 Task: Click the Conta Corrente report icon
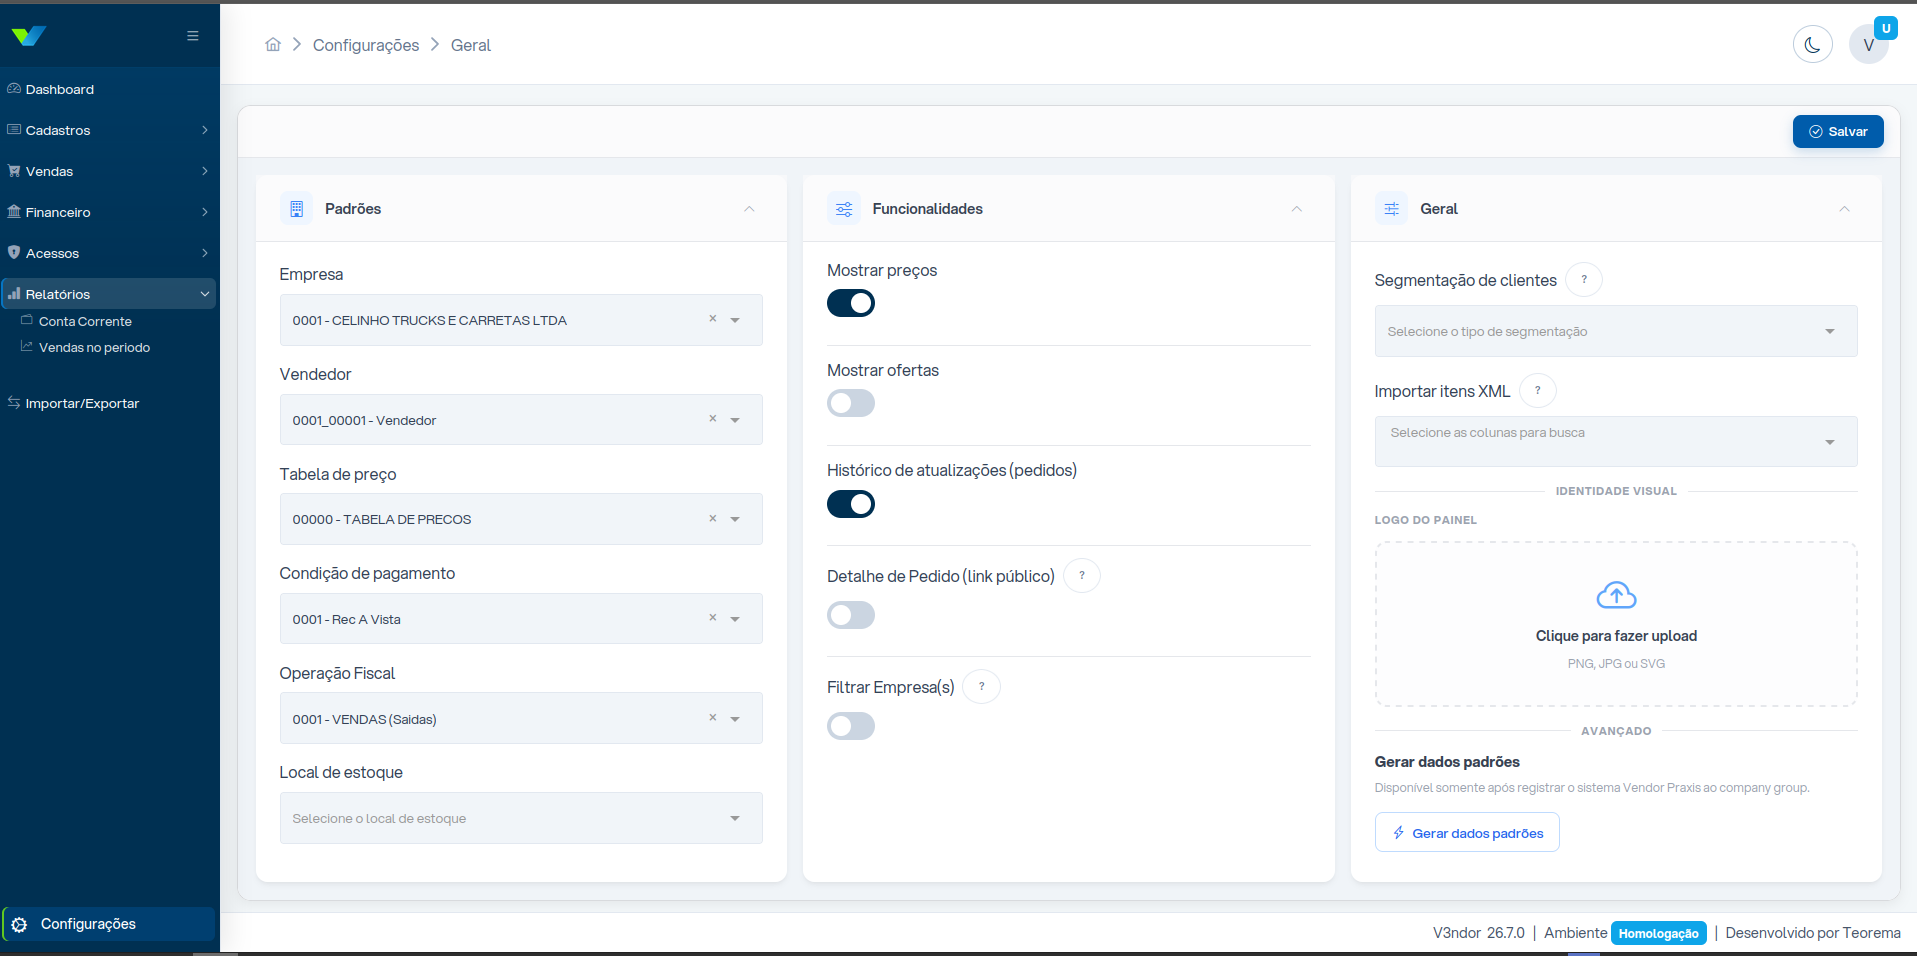point(27,320)
